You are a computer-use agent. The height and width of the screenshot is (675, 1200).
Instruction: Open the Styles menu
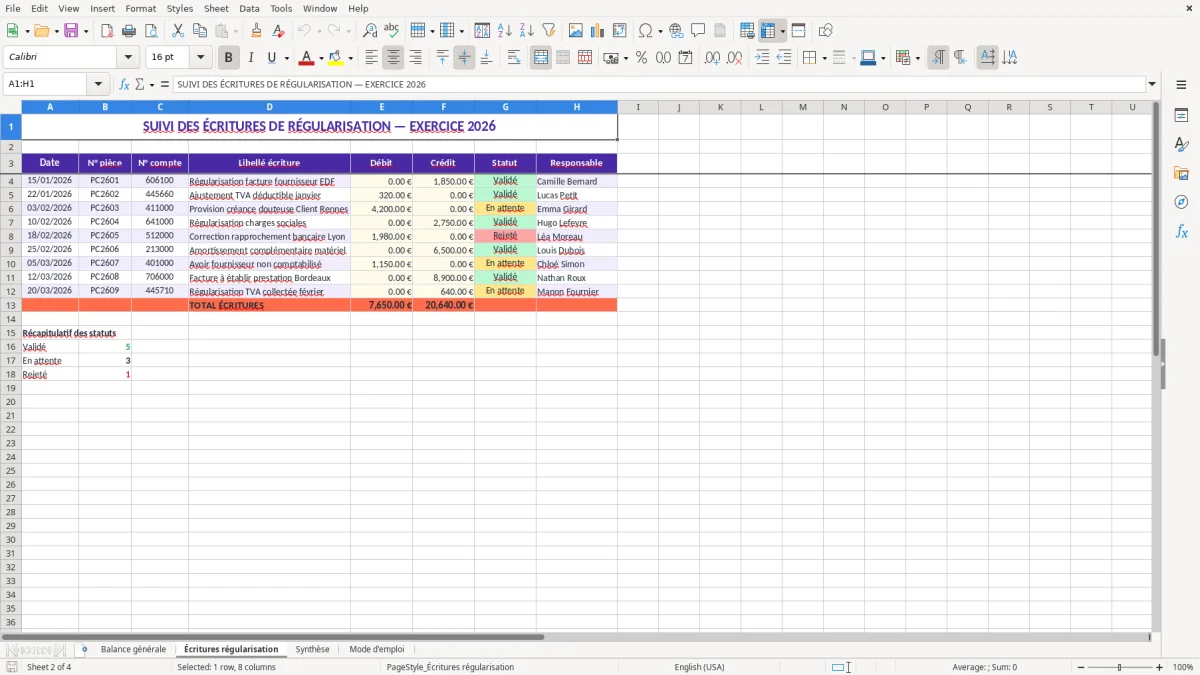coord(180,8)
